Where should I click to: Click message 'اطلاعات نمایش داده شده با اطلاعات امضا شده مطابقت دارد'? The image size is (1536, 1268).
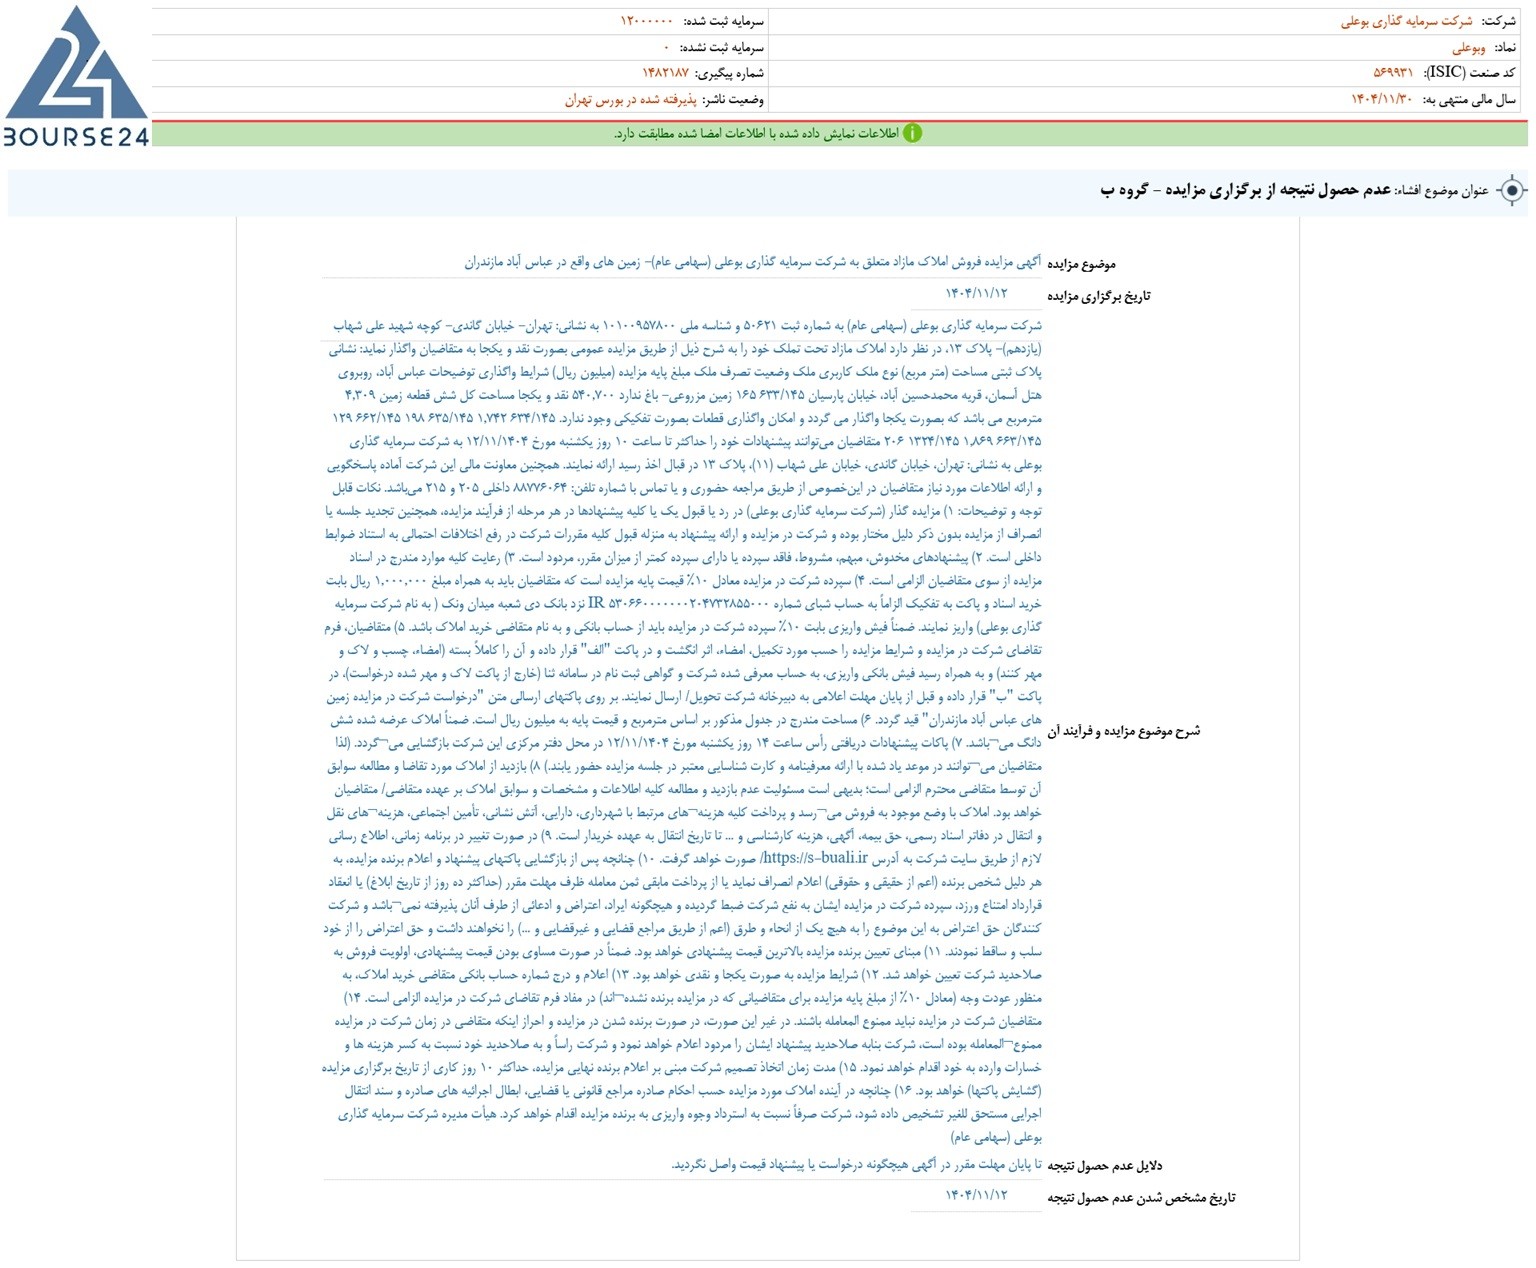coord(757,133)
